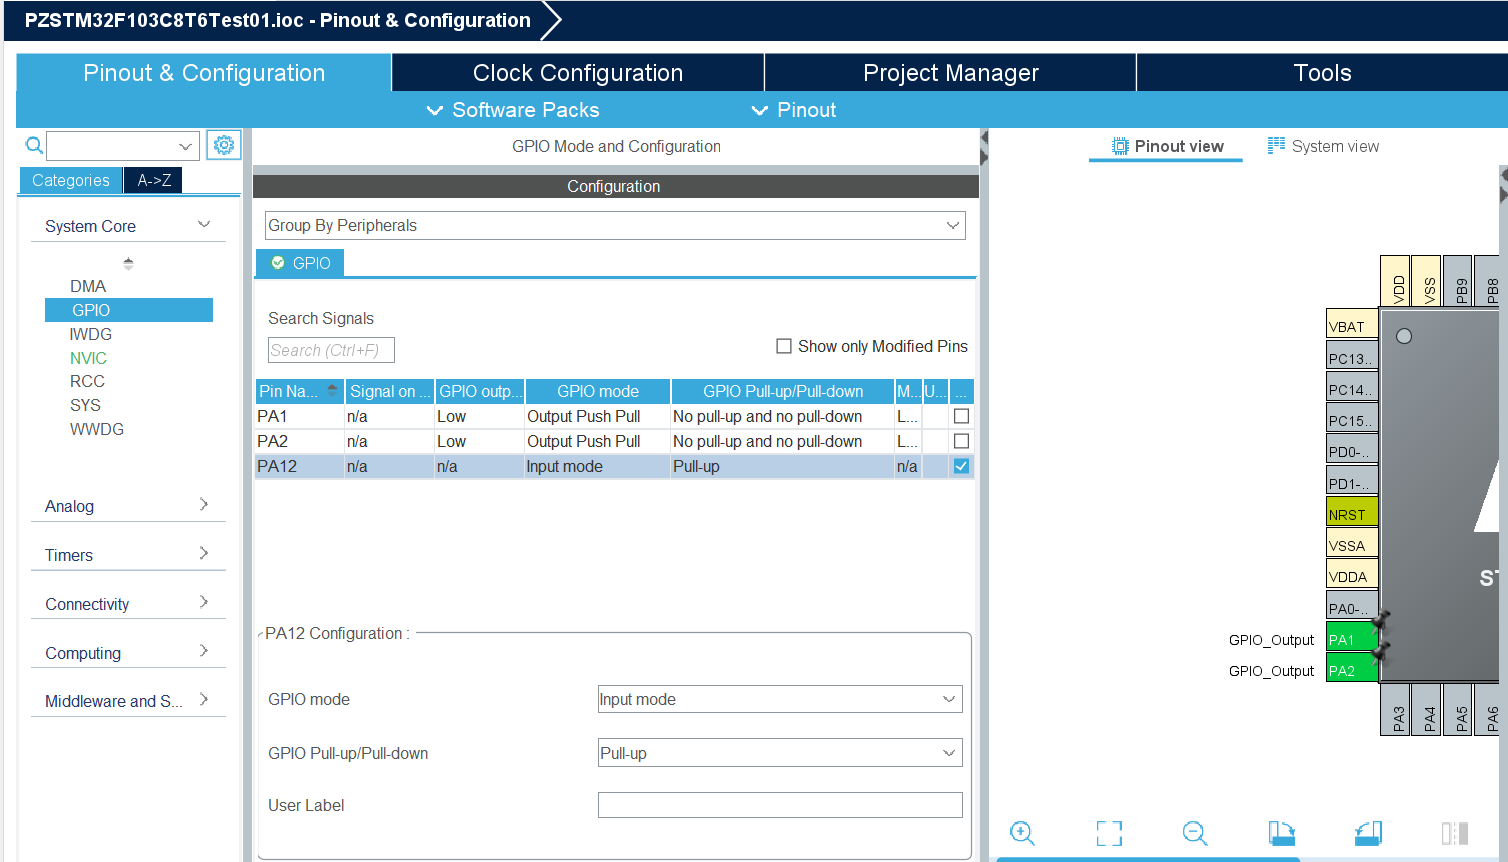
Task: Click the User Label input field
Action: (x=780, y=805)
